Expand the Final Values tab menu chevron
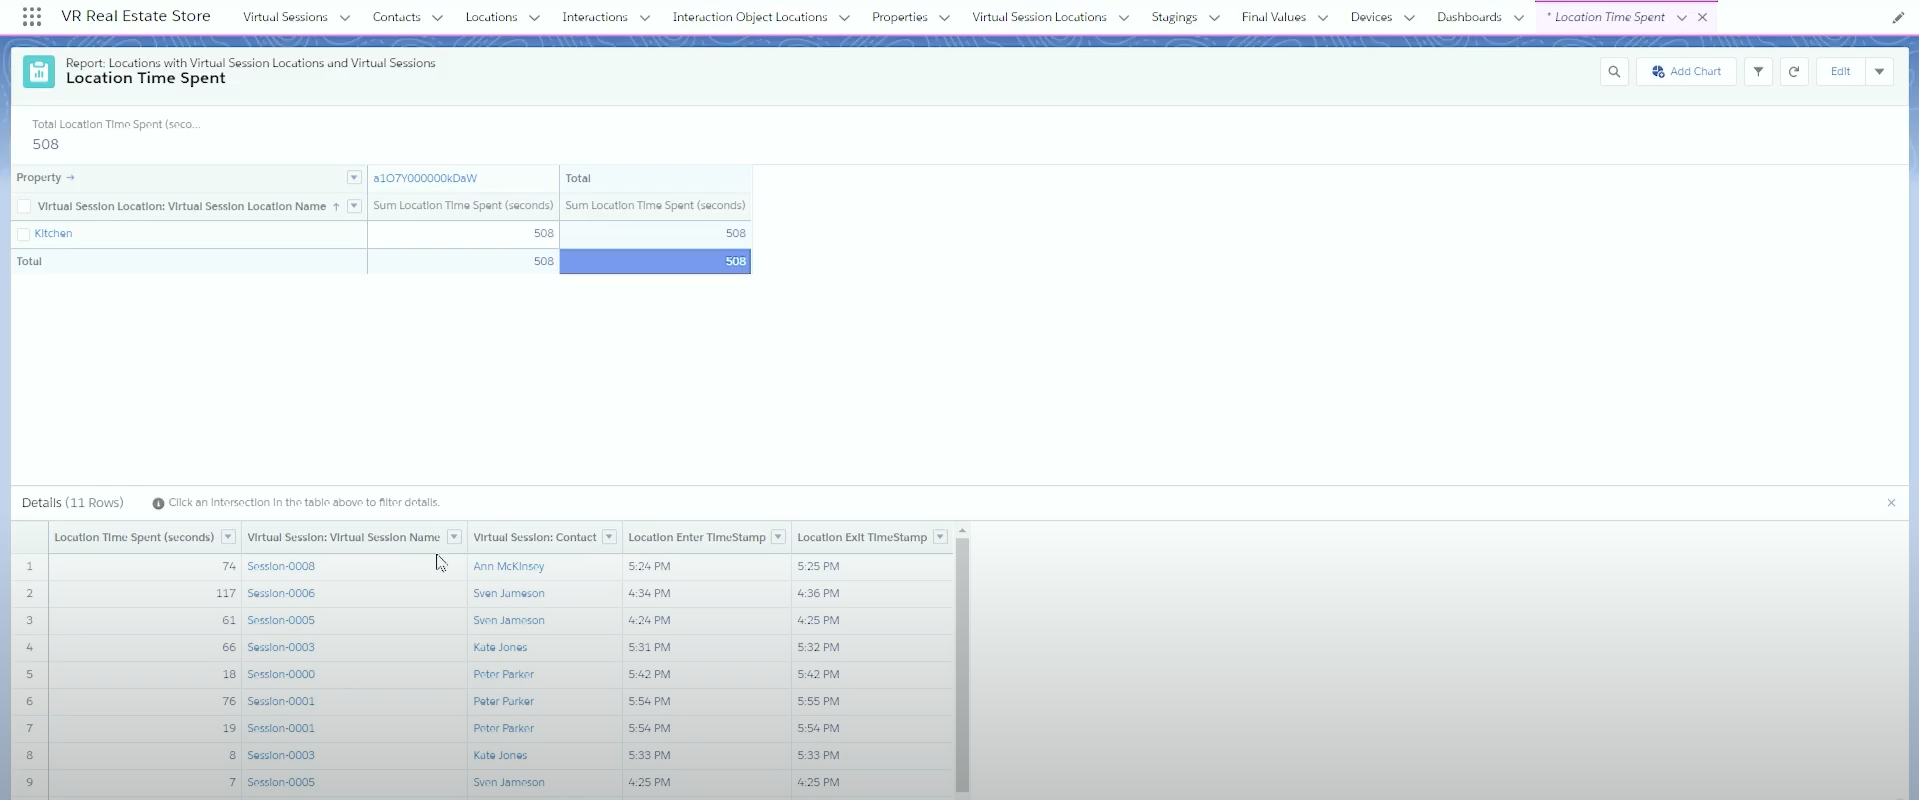Viewport: 1919px width, 800px height. coord(1323,18)
